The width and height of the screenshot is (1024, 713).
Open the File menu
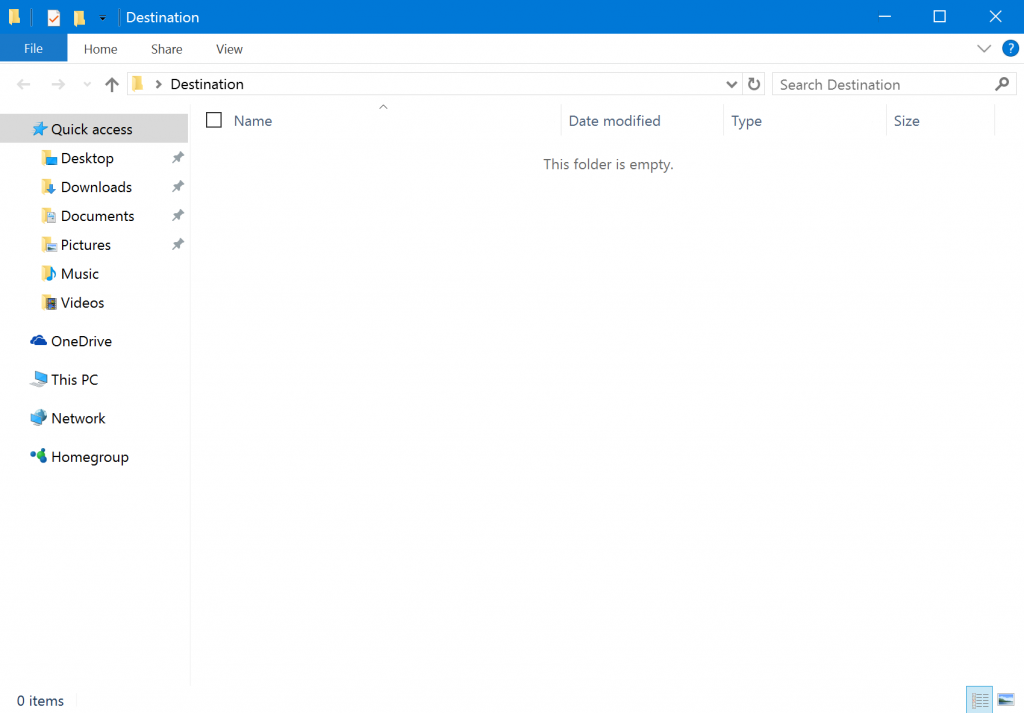coord(33,48)
